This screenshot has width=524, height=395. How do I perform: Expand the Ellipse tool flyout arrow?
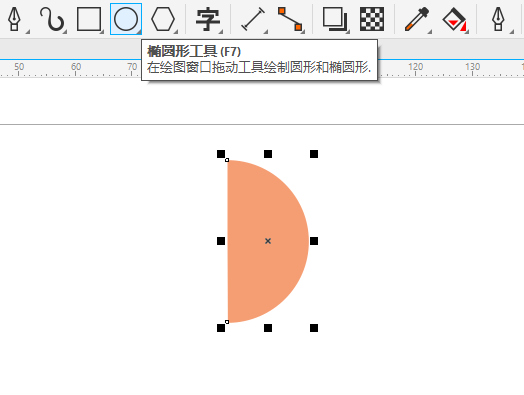[x=138, y=31]
